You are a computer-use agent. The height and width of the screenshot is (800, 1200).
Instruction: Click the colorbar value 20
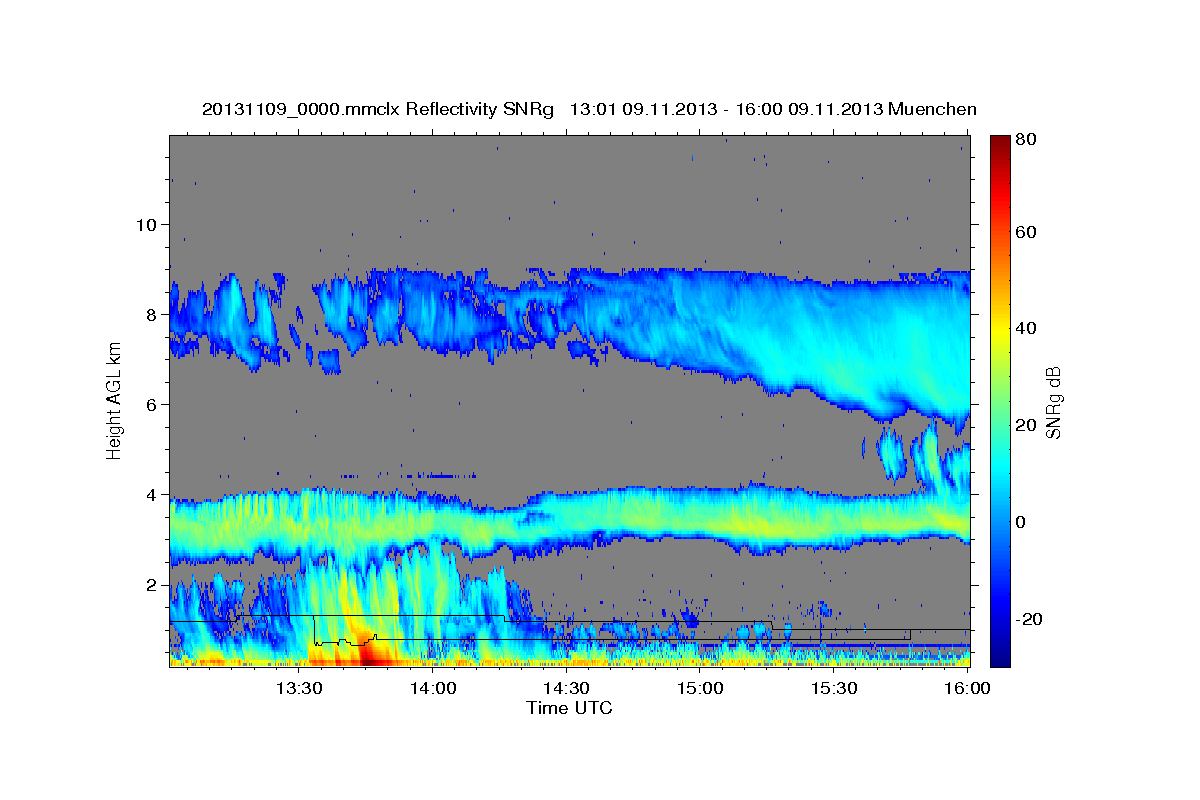coord(1026,425)
